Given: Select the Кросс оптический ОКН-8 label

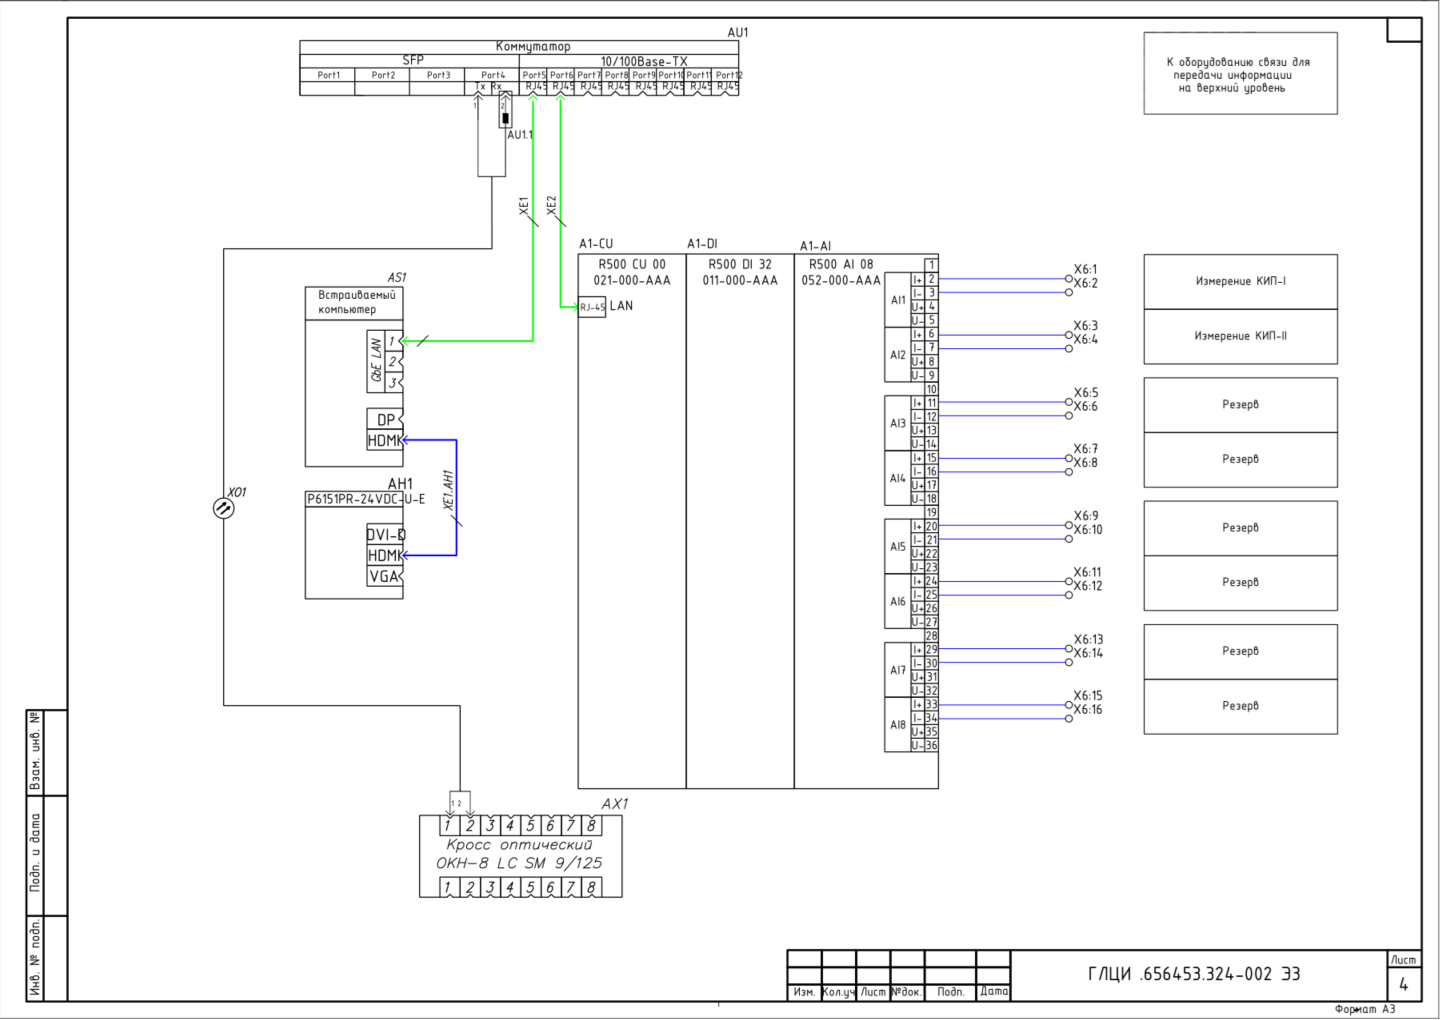Looking at the screenshot, I should coord(519,854).
